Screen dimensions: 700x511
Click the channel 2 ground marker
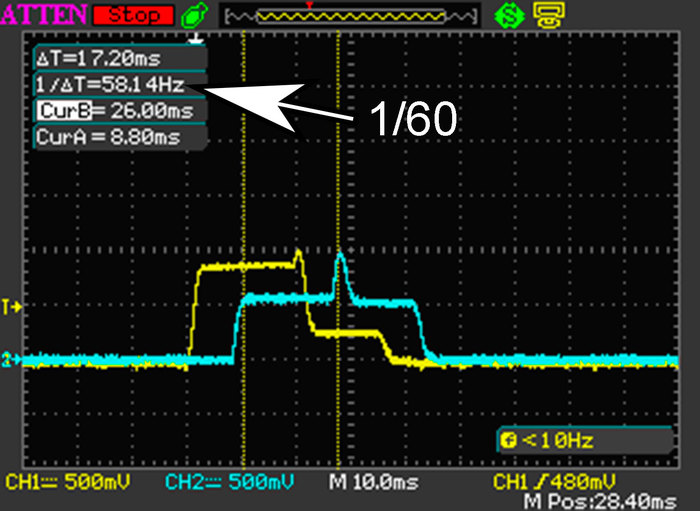coord(12,358)
